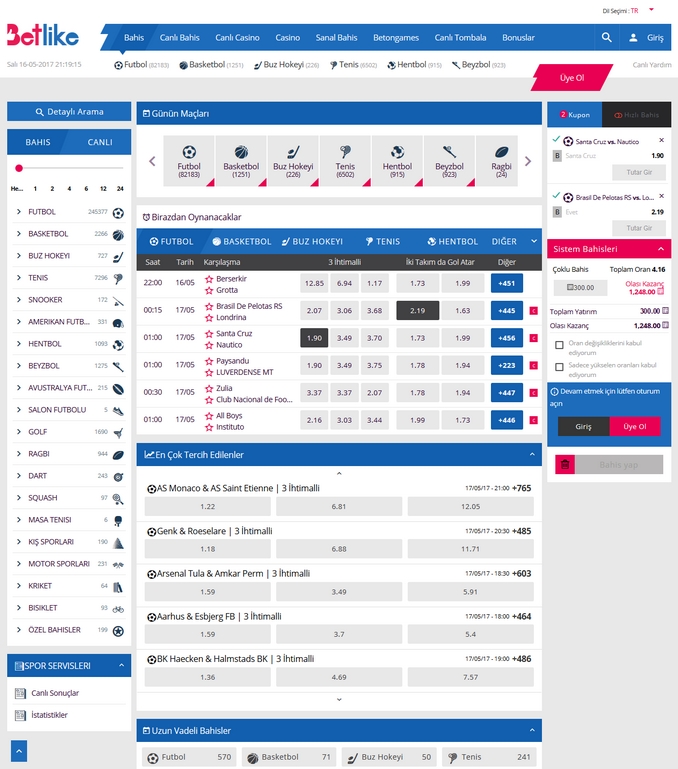
Task: Toggle the 12.85 odd for Berserkir
Action: click(314, 283)
